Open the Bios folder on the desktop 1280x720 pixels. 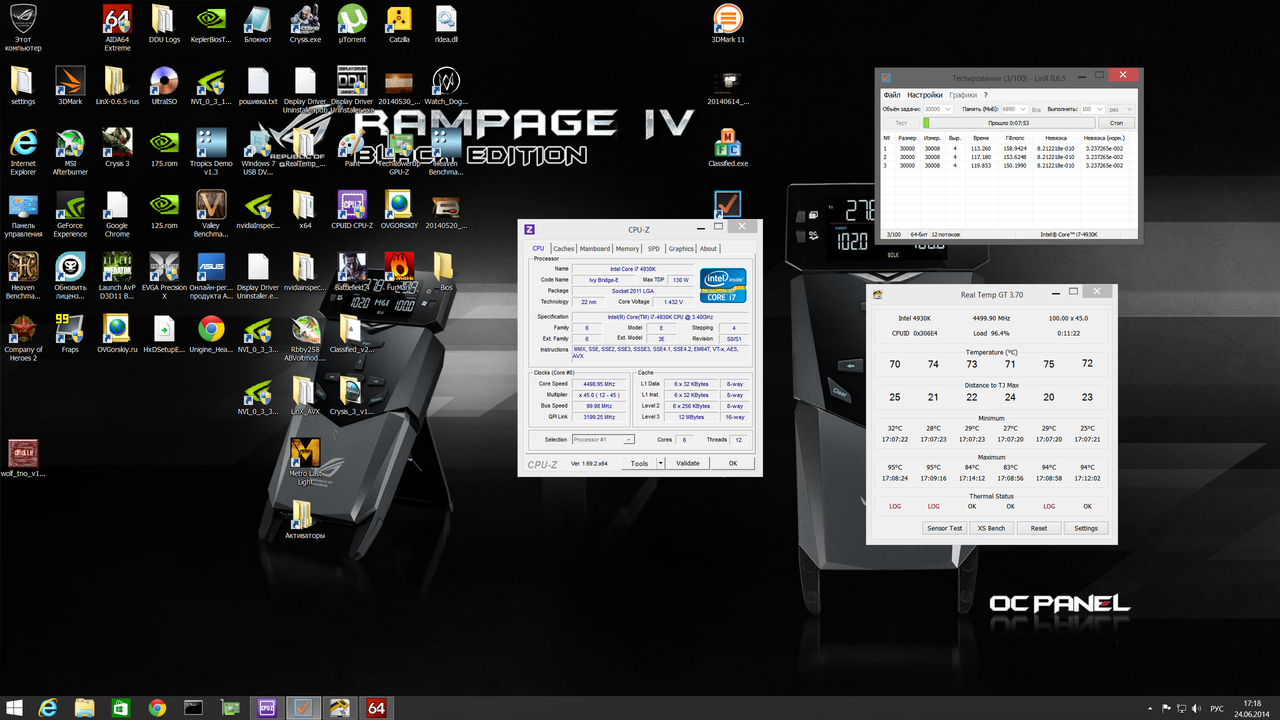coord(445,271)
